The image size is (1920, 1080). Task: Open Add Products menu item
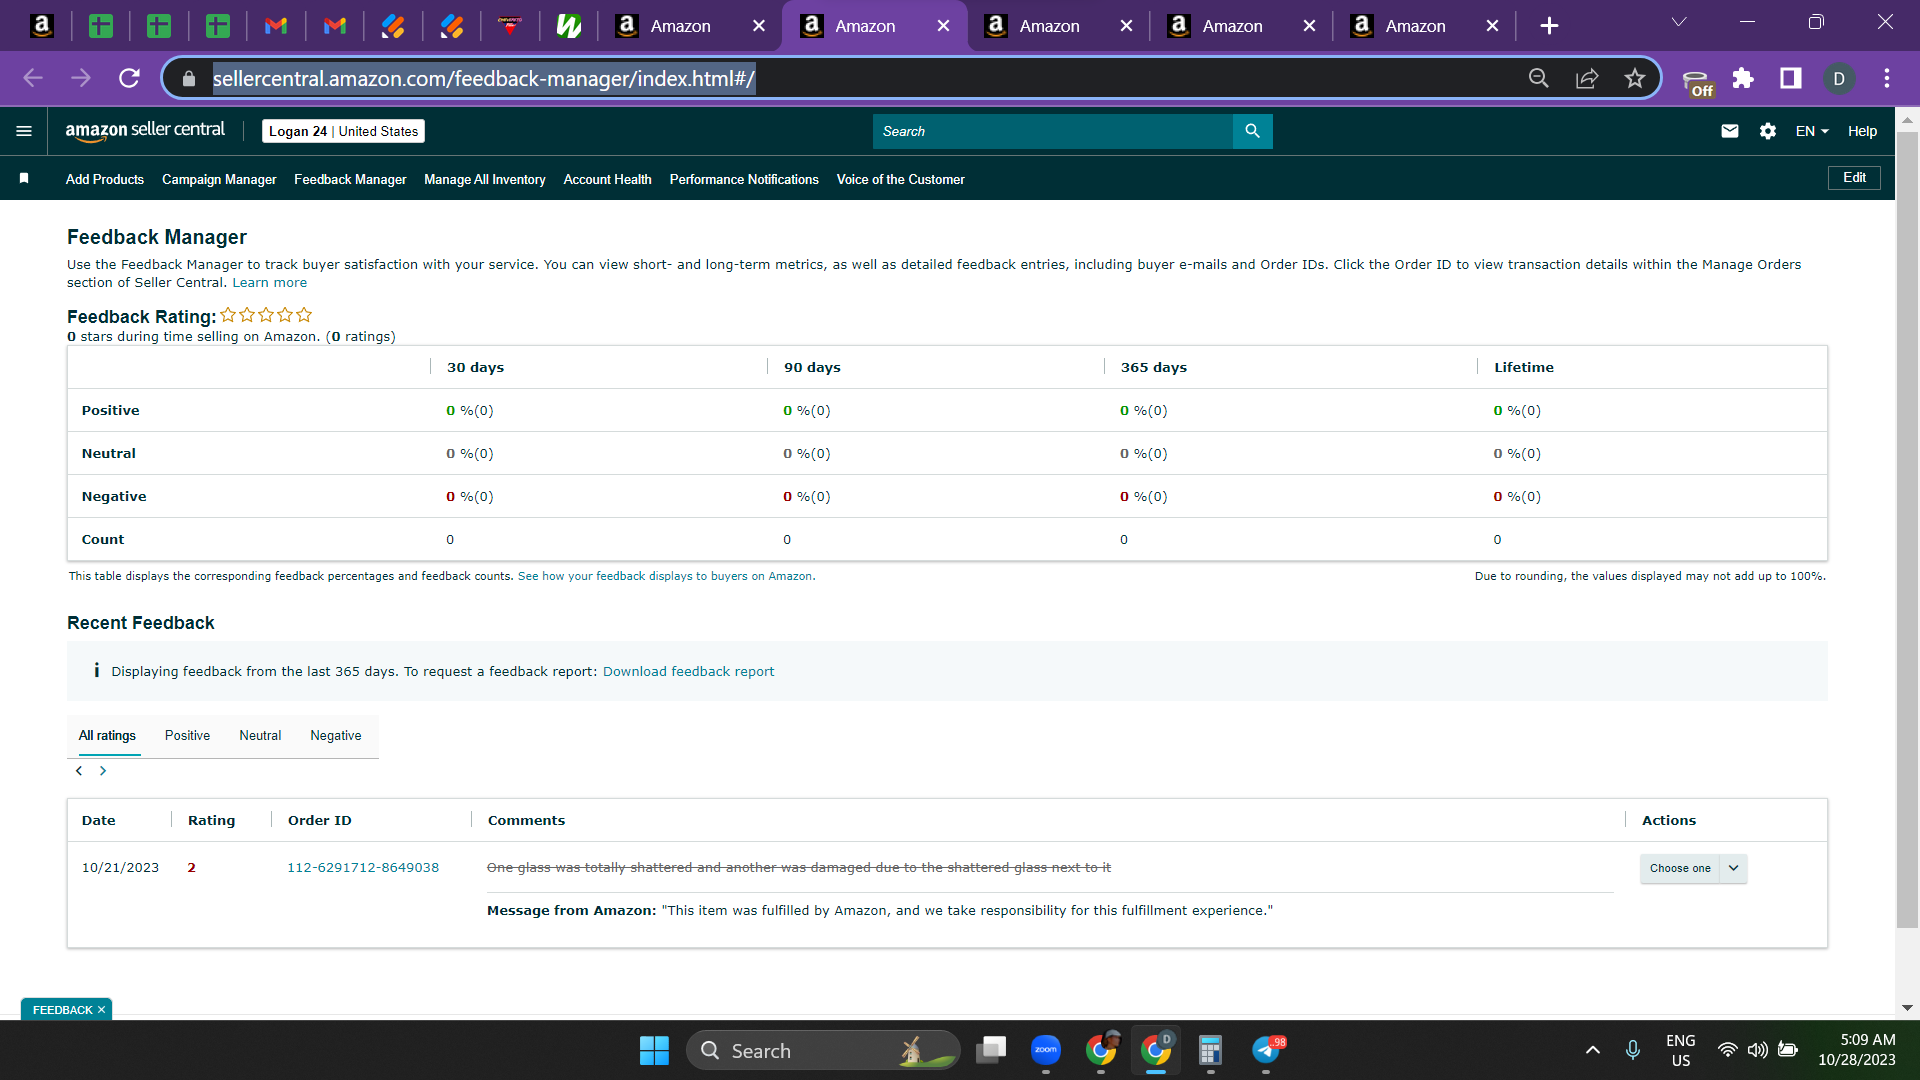[105, 179]
